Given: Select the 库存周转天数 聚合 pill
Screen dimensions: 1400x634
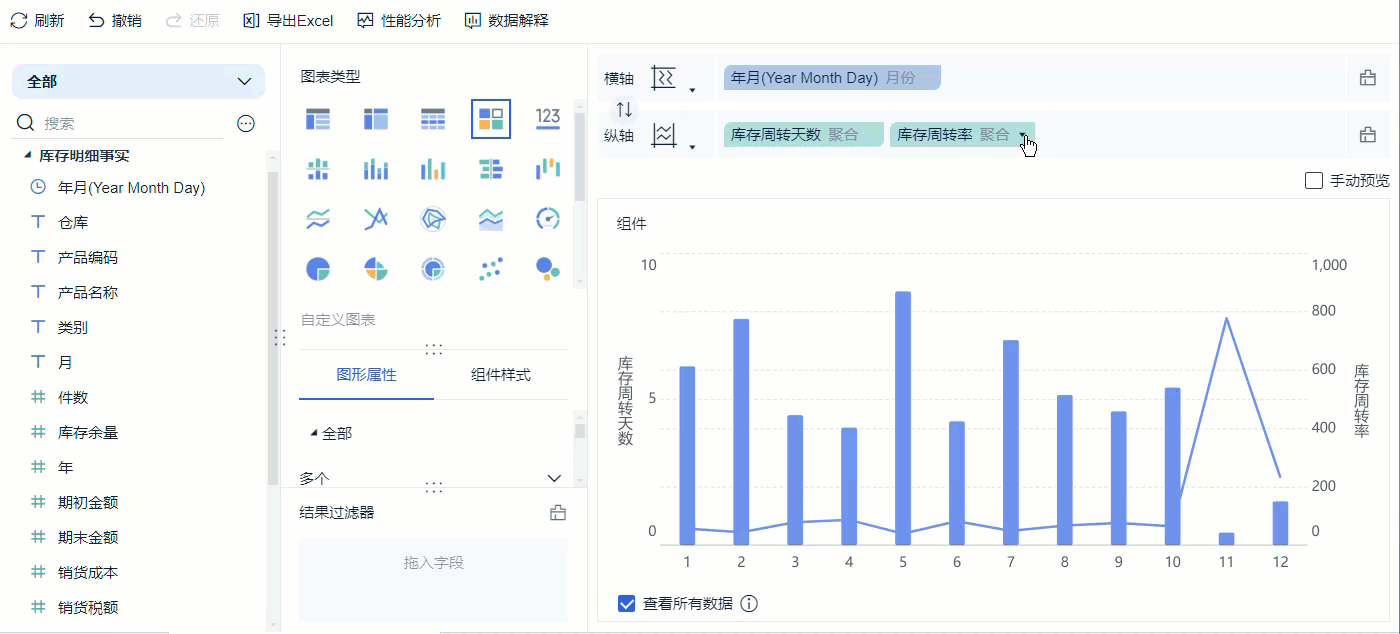Looking at the screenshot, I should click(803, 135).
